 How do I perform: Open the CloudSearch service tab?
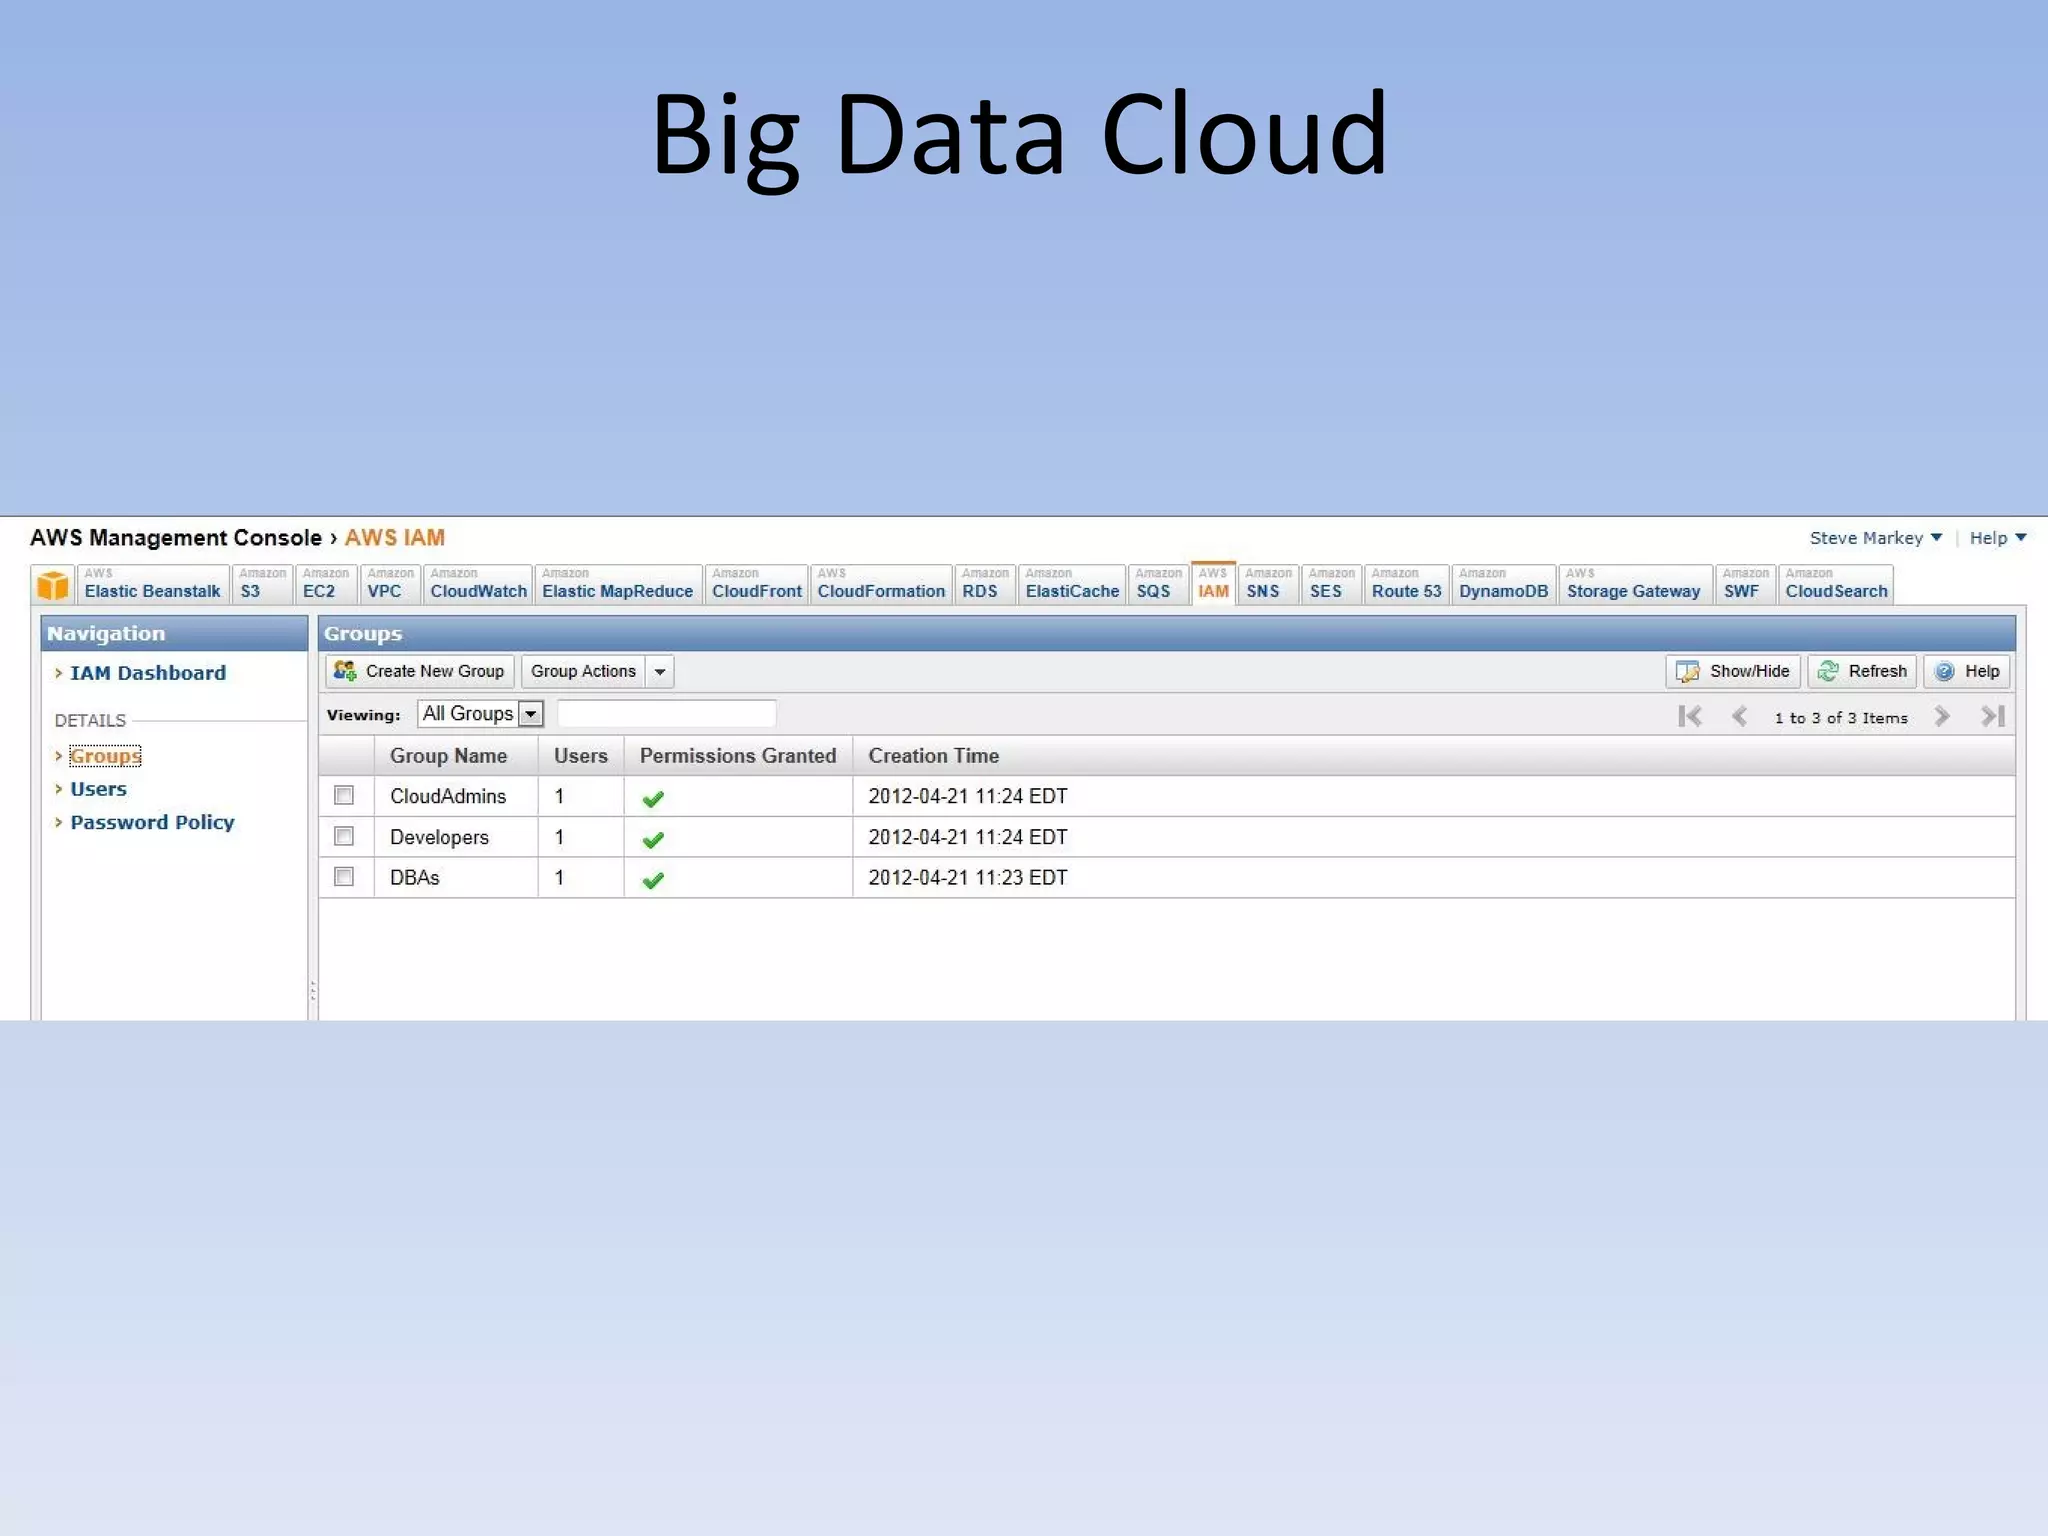1836,584
